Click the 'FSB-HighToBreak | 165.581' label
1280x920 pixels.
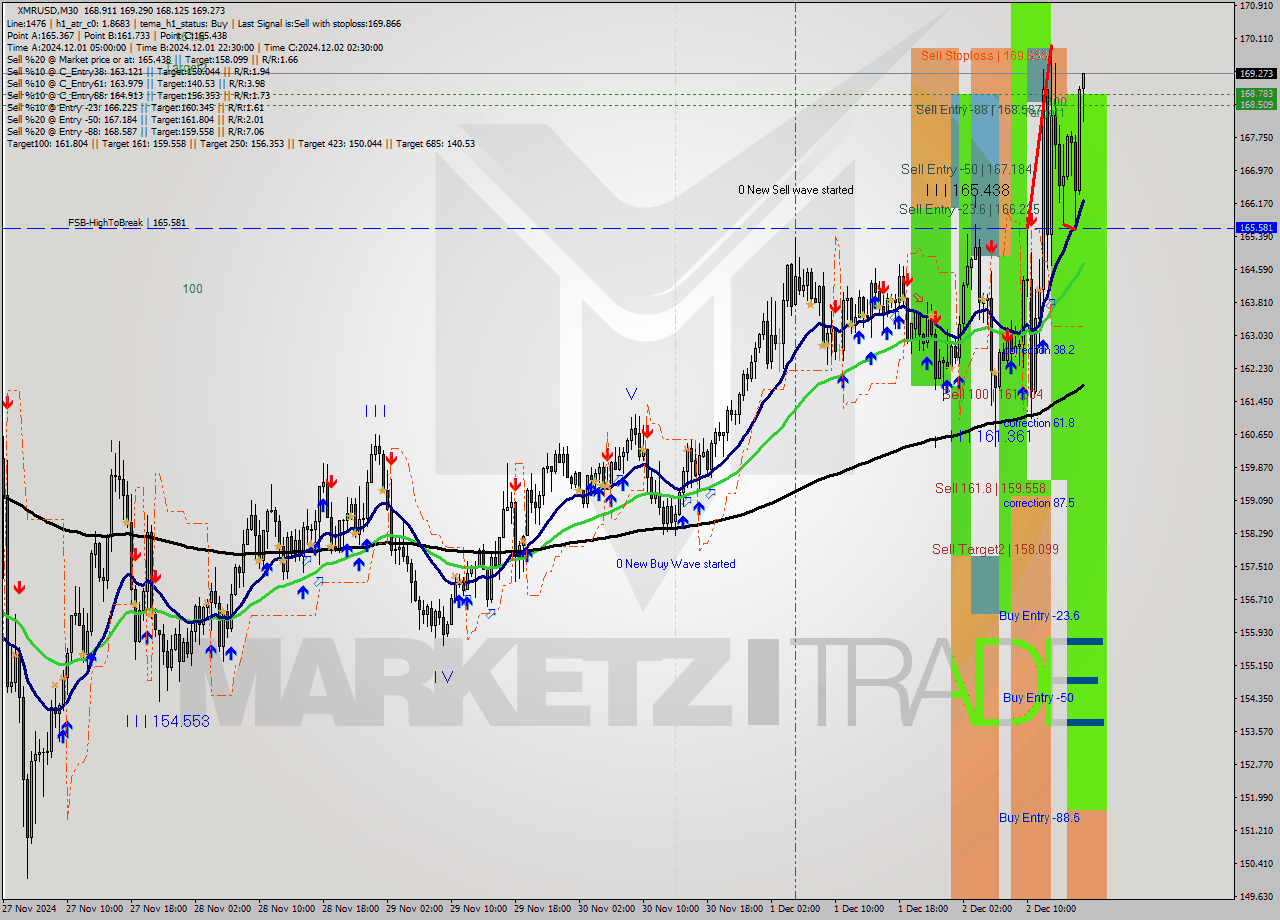(x=127, y=222)
